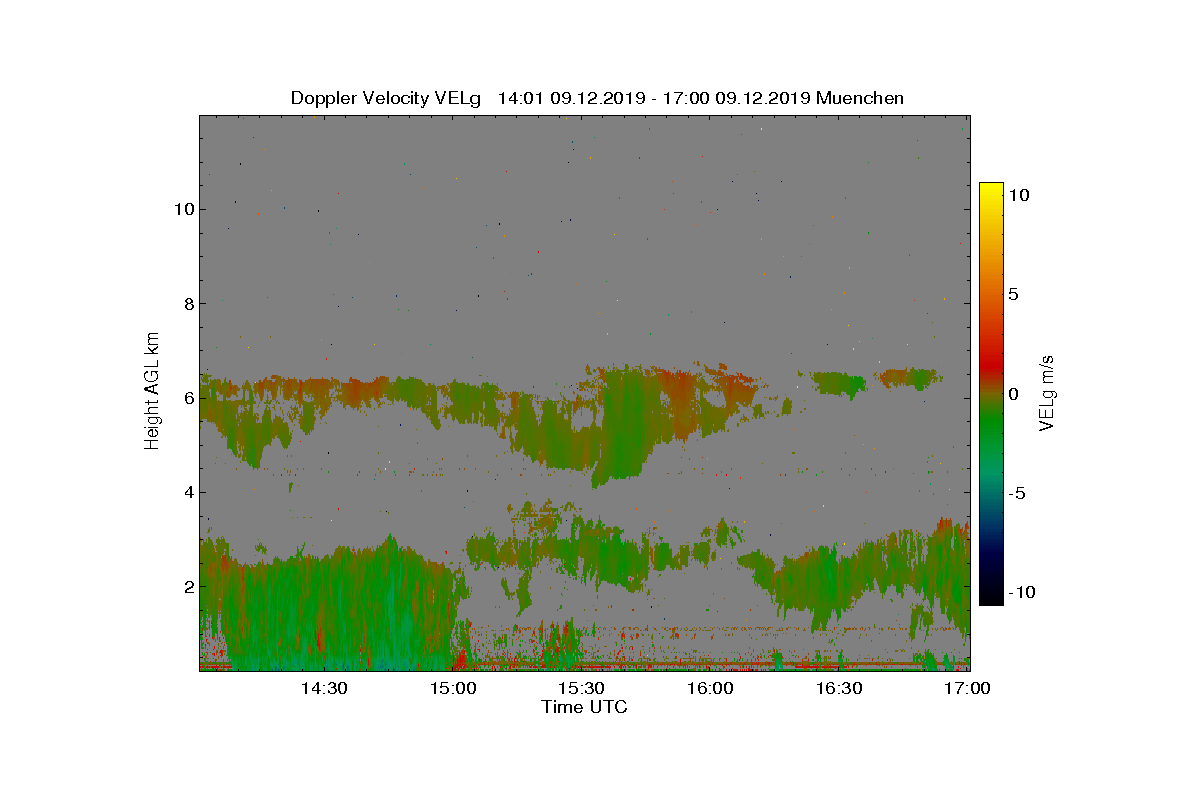This screenshot has height=800, width=1200.
Task: Click the colorbar tick label 0
Action: click(1014, 394)
